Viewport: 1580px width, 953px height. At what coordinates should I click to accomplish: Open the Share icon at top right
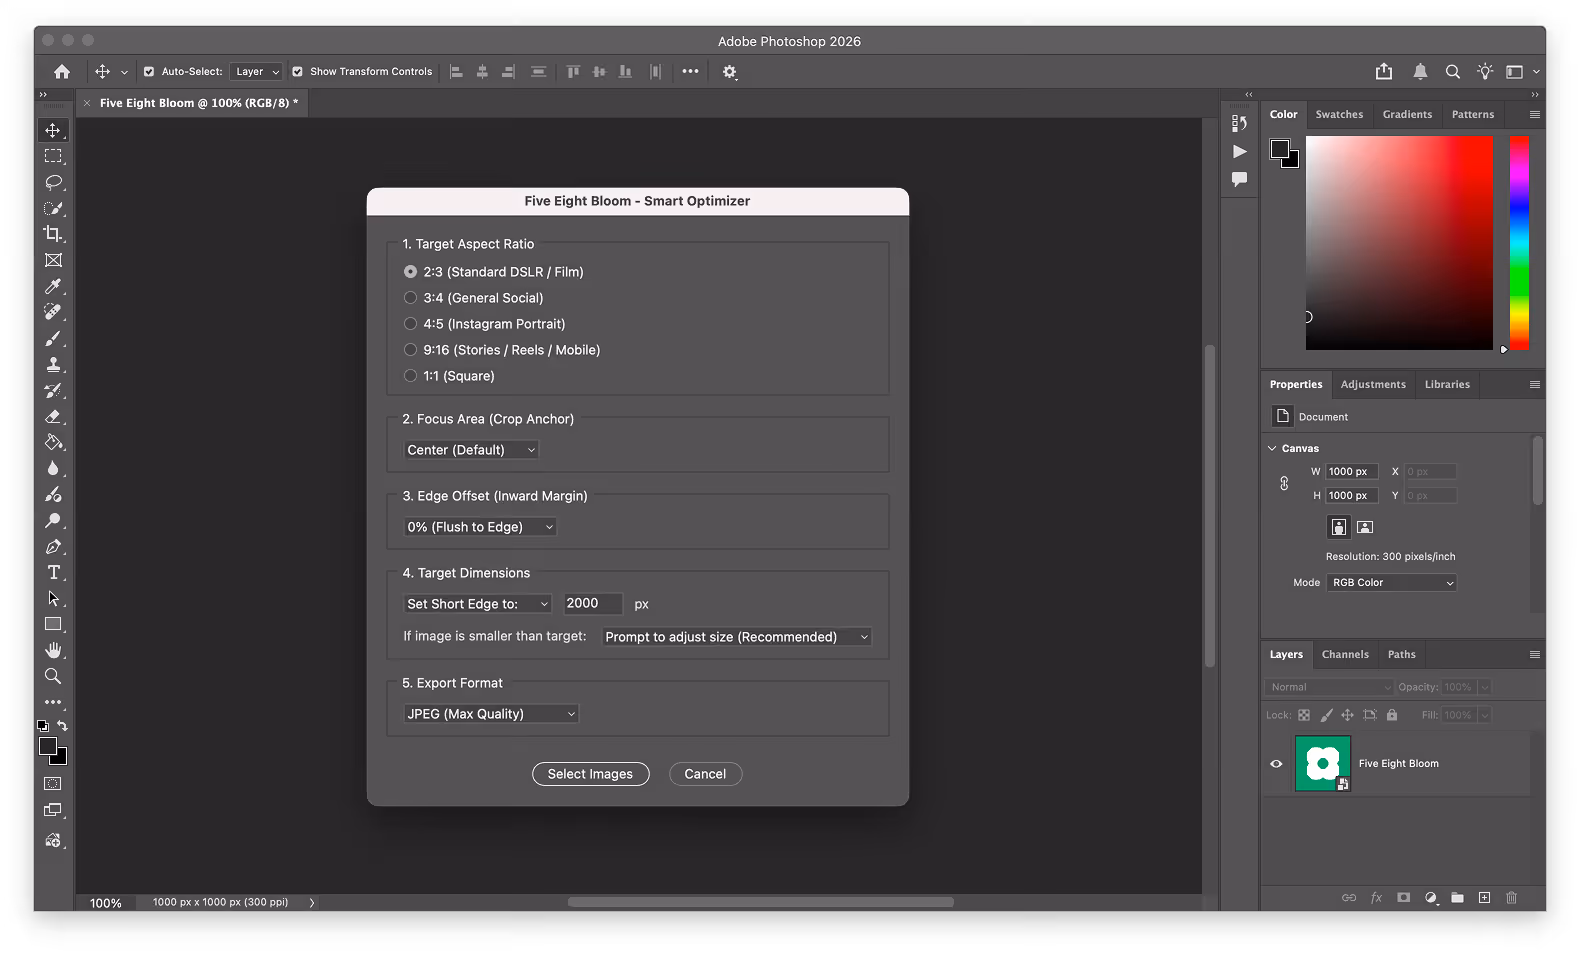click(1384, 71)
